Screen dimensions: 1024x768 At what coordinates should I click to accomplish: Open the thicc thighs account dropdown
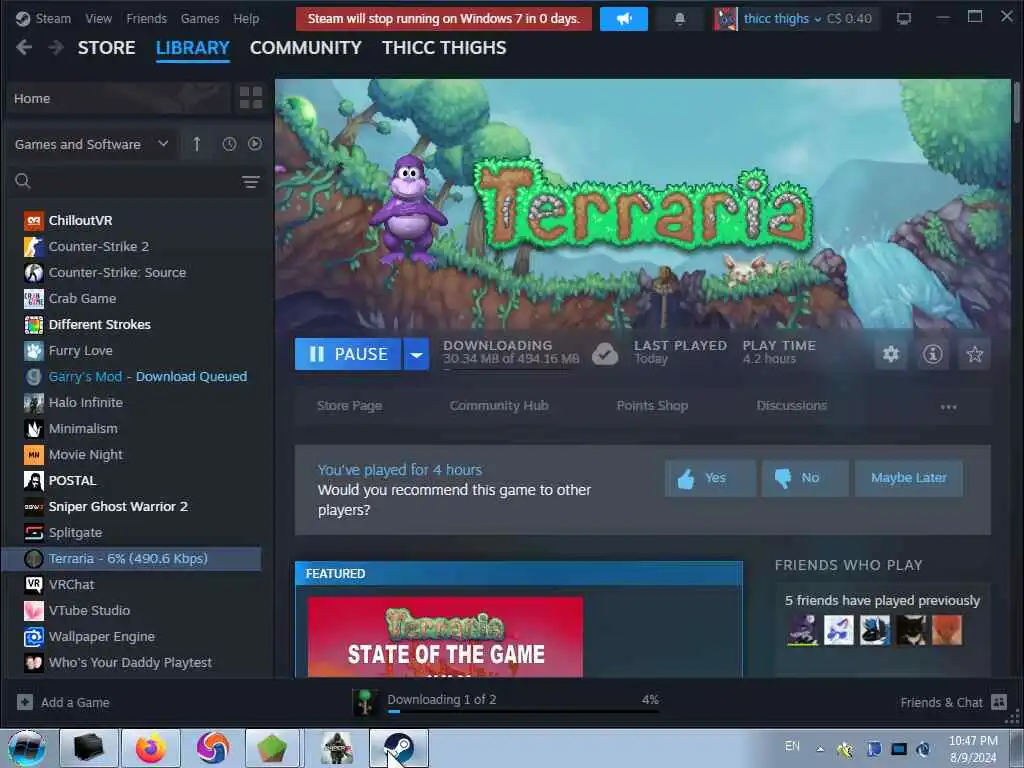[782, 19]
